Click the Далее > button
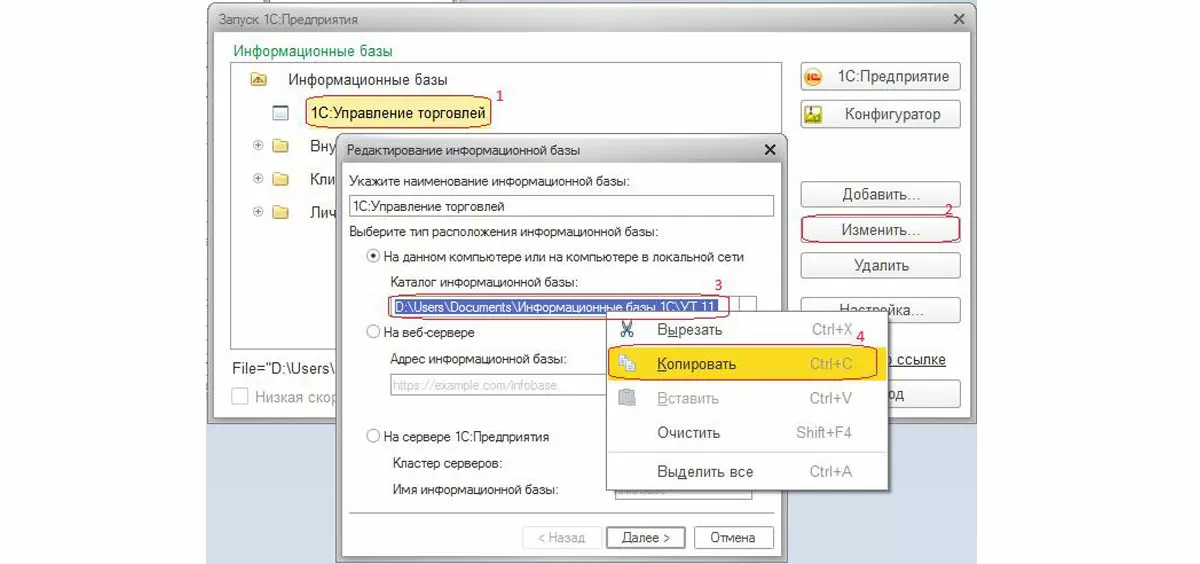 [646, 537]
